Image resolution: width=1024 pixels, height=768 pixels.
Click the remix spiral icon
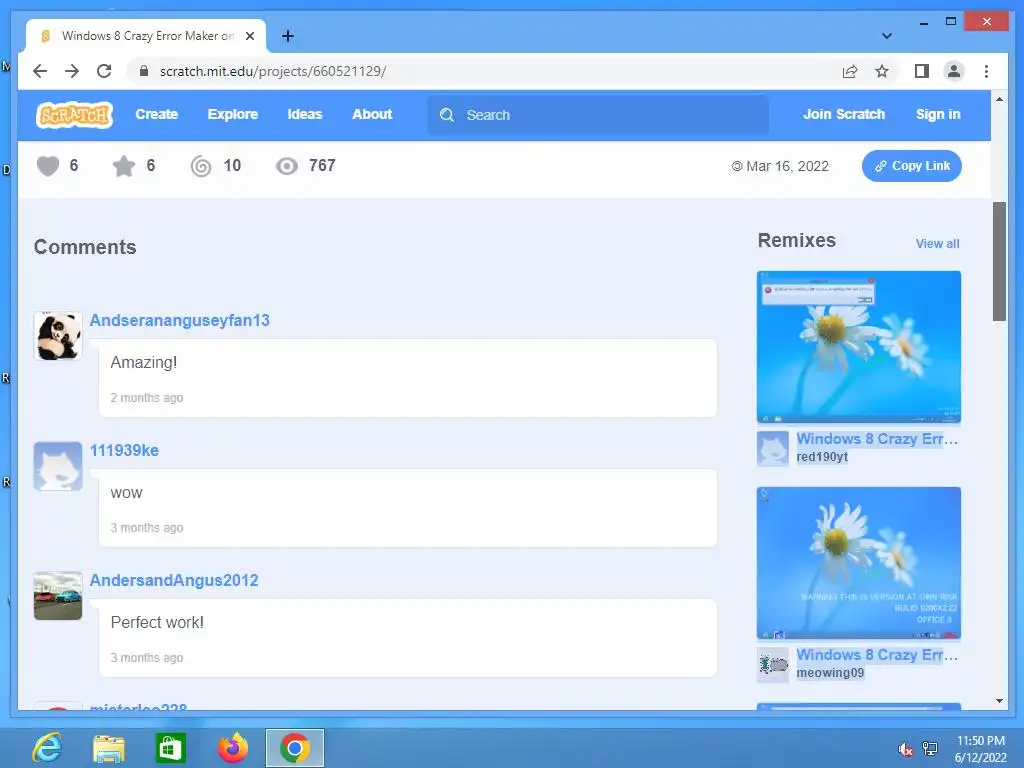[201, 166]
